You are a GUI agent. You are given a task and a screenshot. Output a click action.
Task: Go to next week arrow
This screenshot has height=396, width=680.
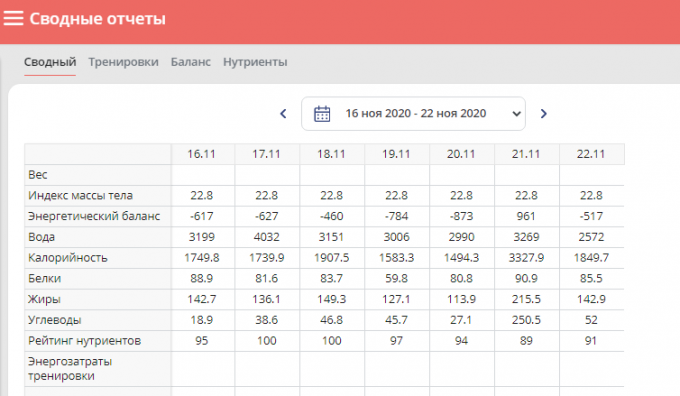tap(543, 114)
